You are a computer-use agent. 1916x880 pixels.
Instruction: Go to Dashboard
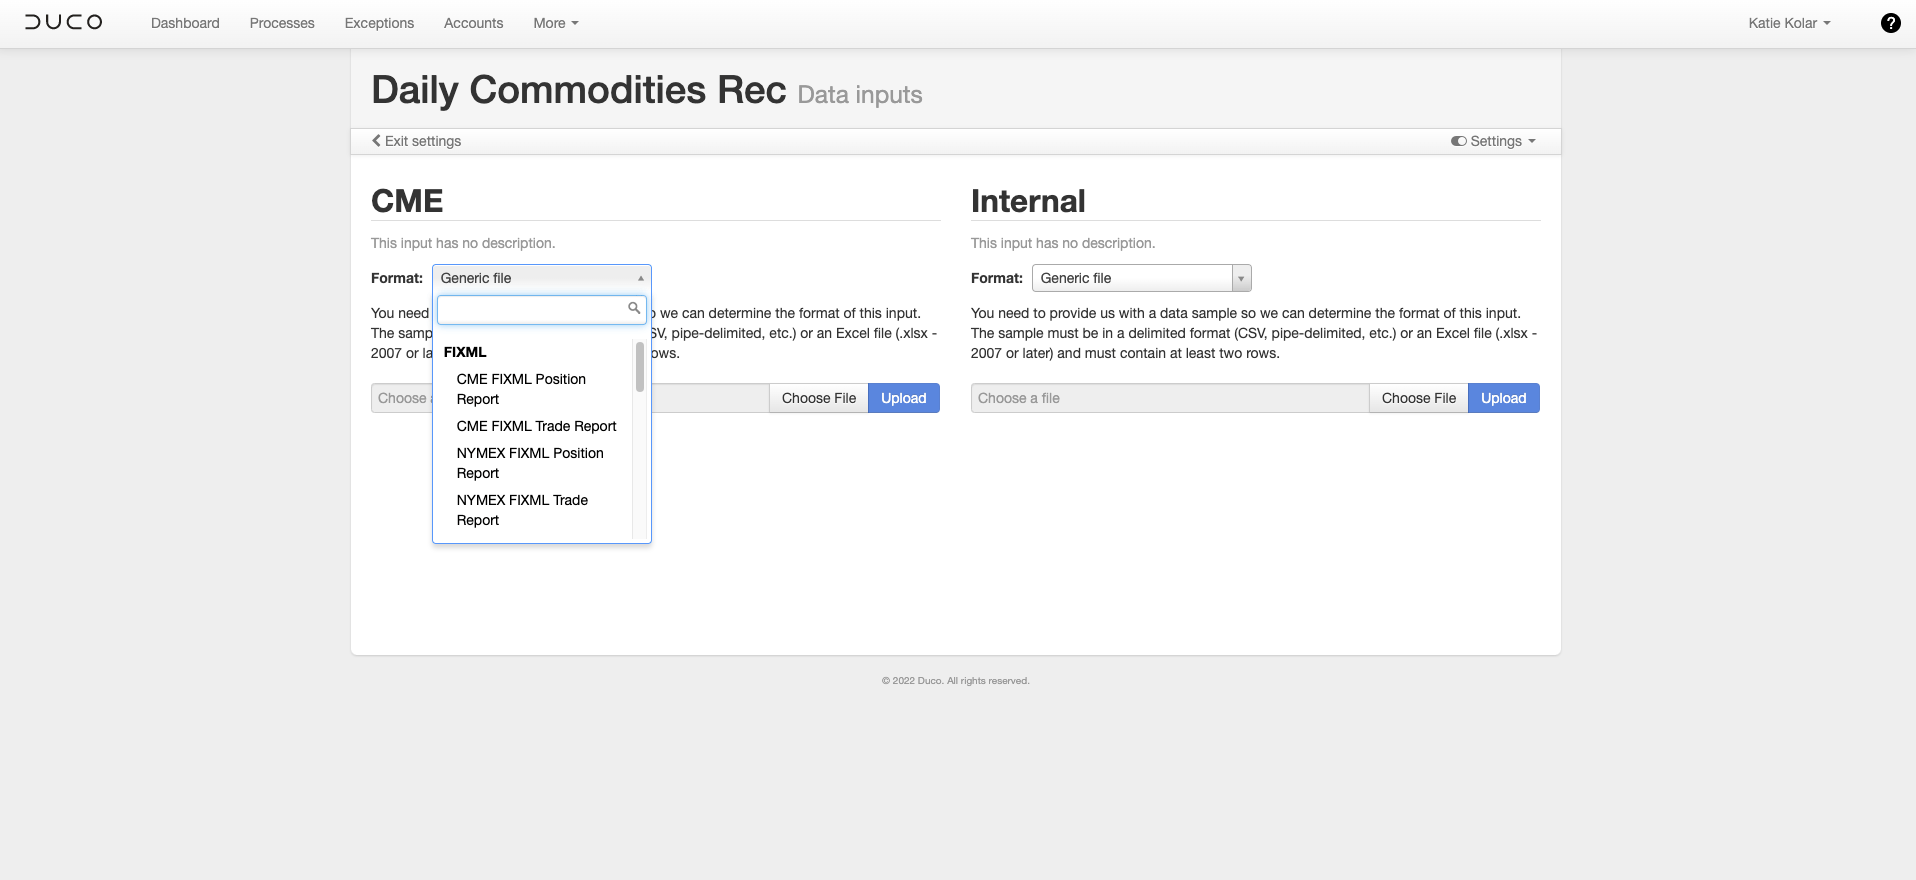[185, 23]
